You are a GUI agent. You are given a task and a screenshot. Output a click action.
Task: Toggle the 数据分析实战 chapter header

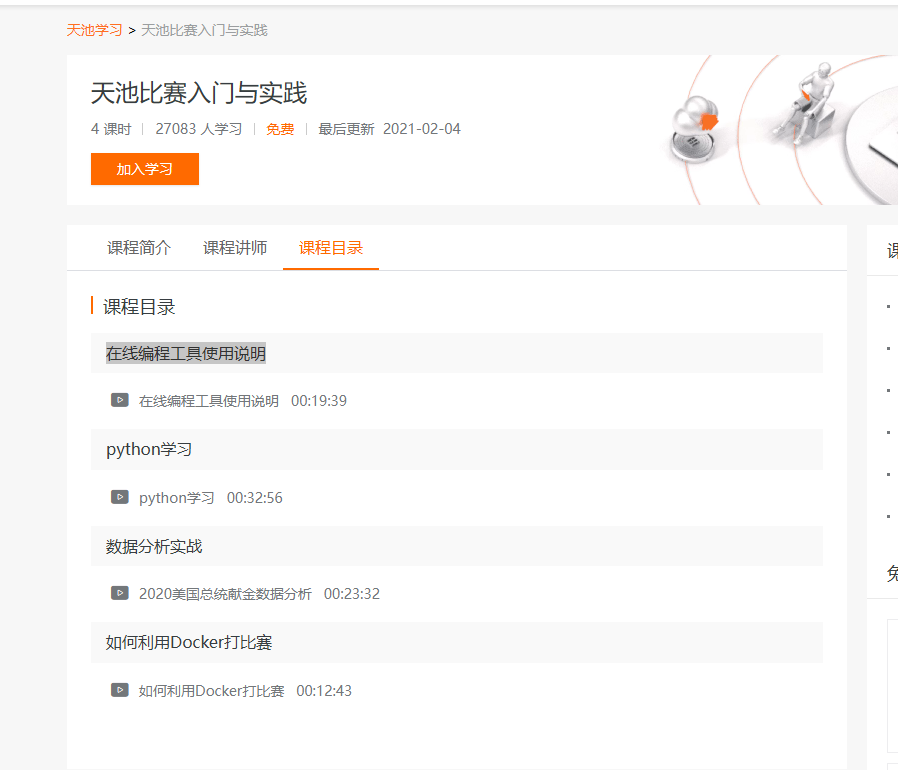point(154,546)
